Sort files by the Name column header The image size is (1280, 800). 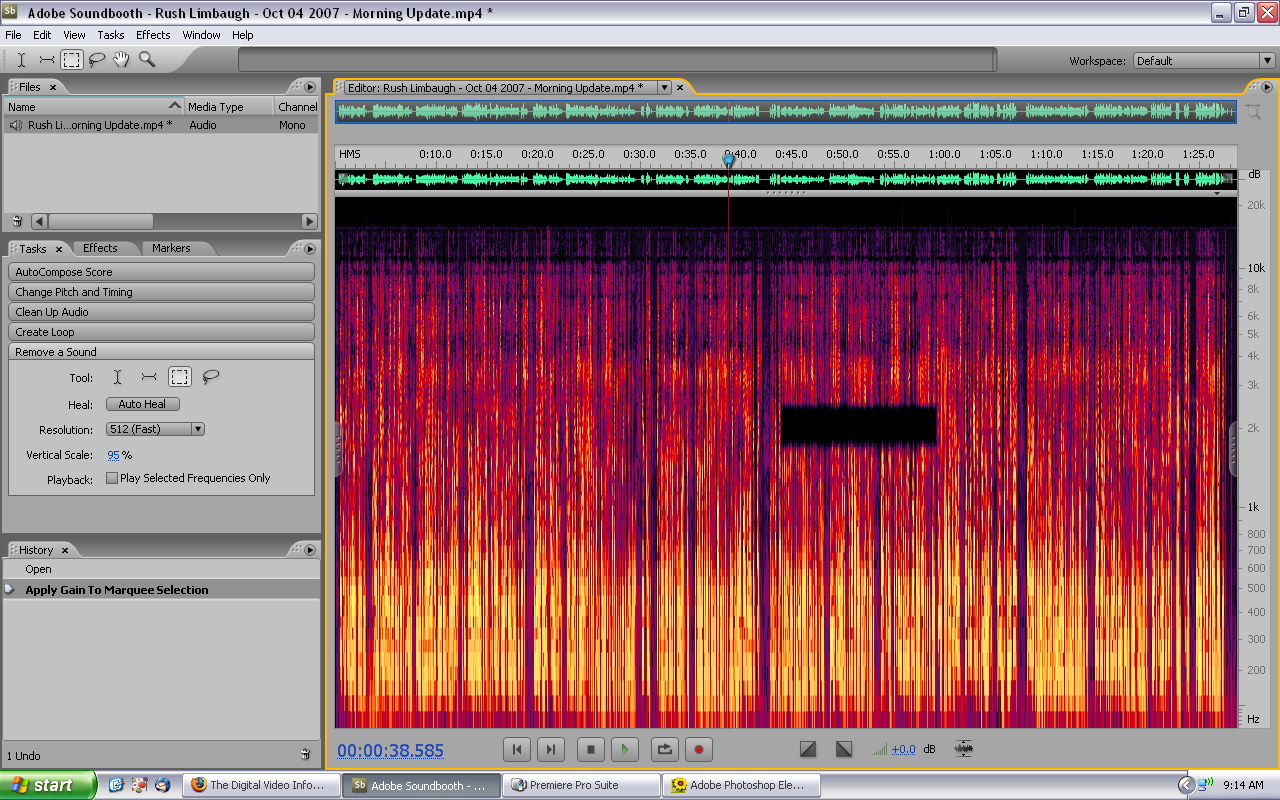[x=94, y=107]
